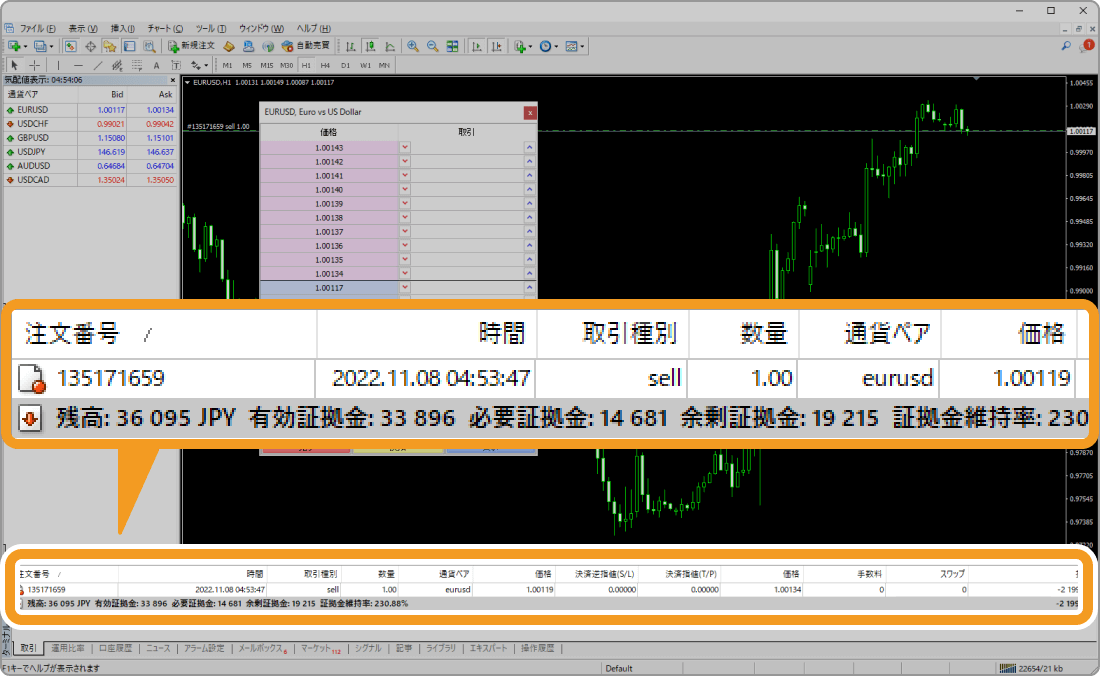This screenshot has height=676, width=1100.
Task: Click sell down-arrow at price 1.00117
Action: [x=405, y=288]
